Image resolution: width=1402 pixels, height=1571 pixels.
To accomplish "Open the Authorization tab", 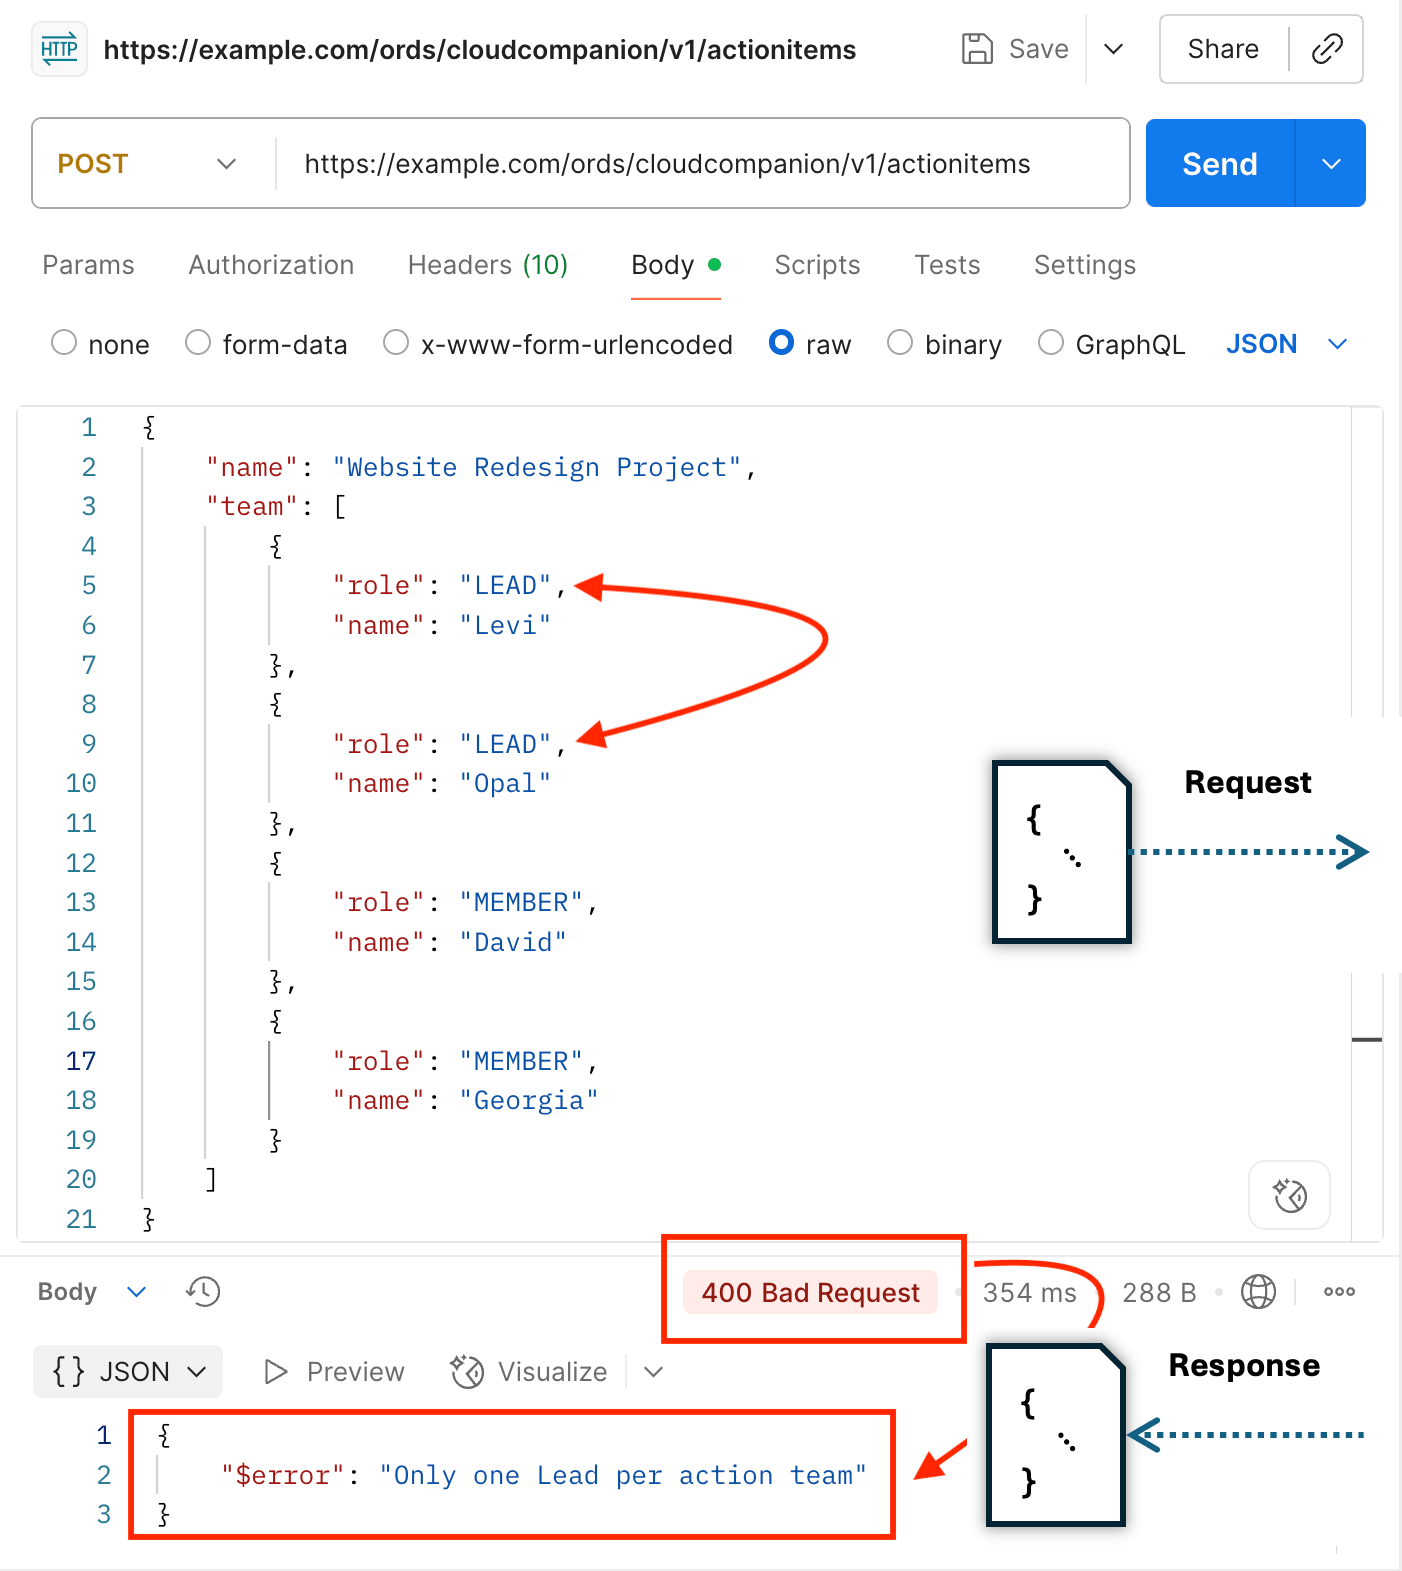I will [271, 265].
